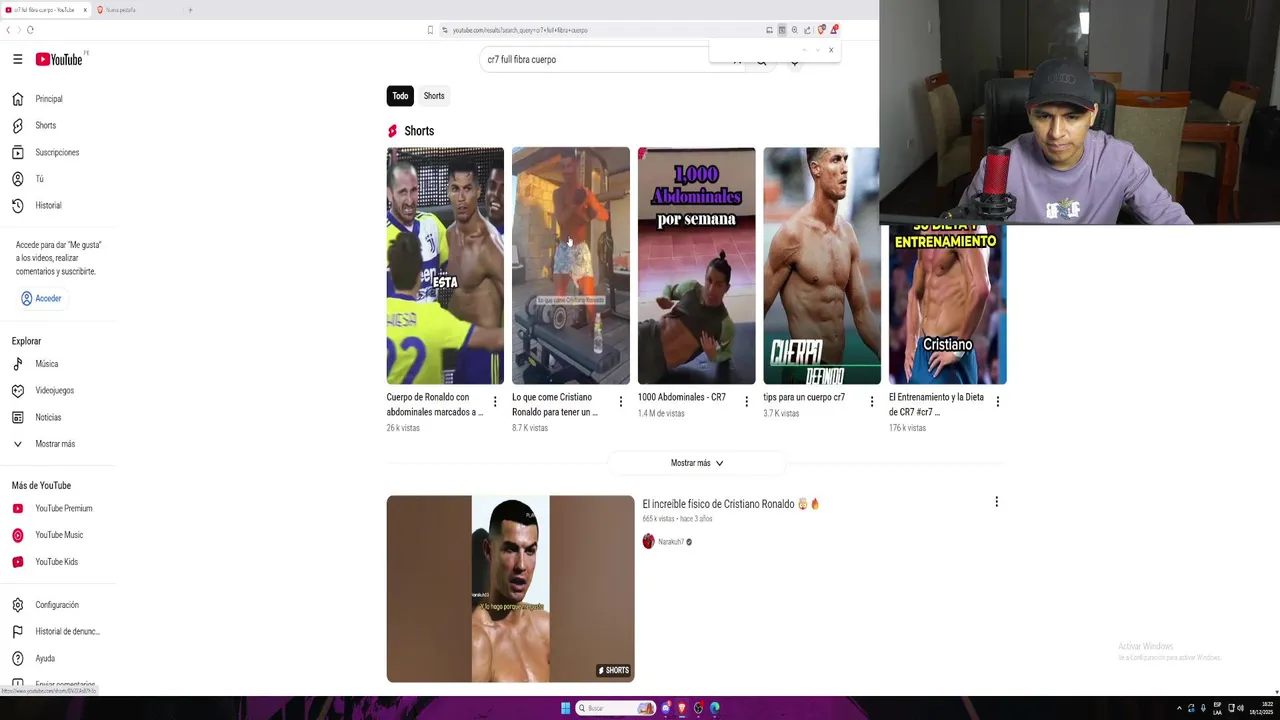Image resolution: width=1280 pixels, height=720 pixels.
Task: Go back in browser history
Action: click(x=8, y=30)
